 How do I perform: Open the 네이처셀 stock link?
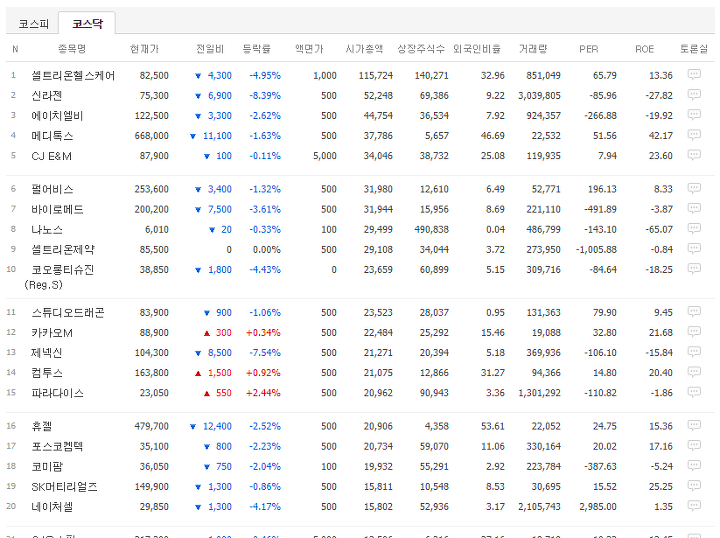click(52, 507)
